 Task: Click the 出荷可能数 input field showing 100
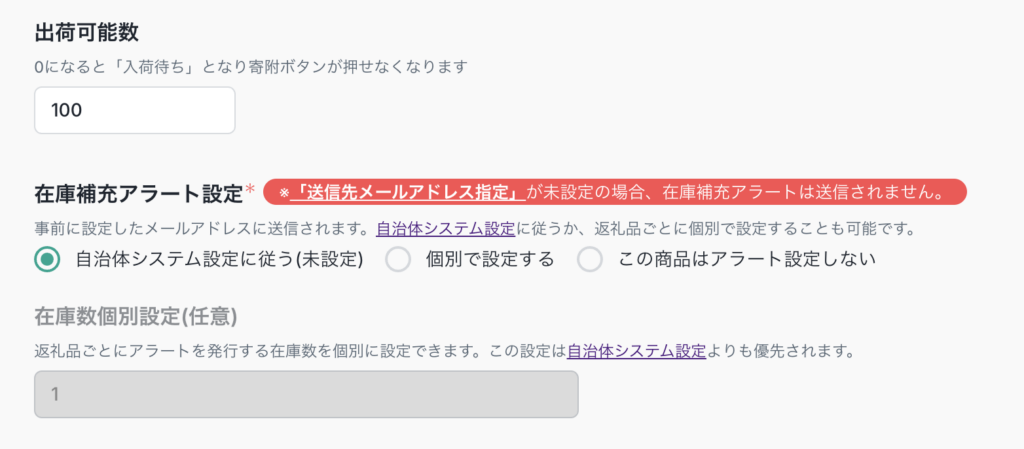tap(135, 110)
